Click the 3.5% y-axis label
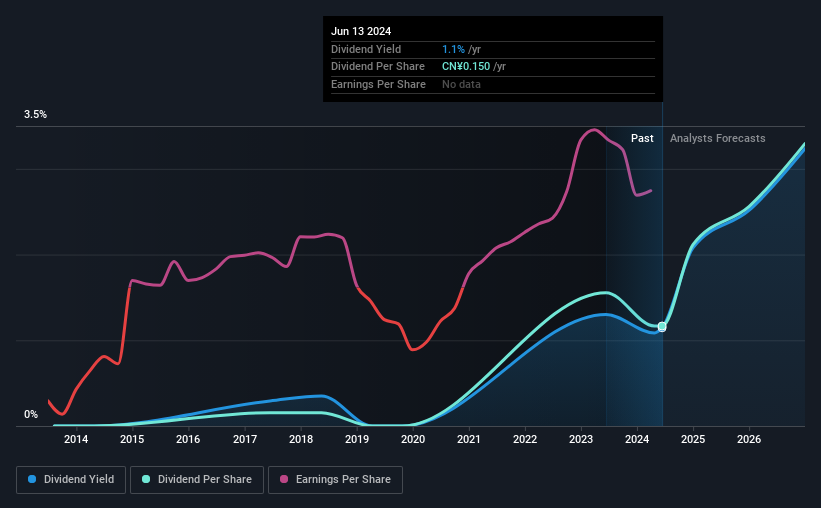This screenshot has width=821, height=508. click(x=35, y=114)
